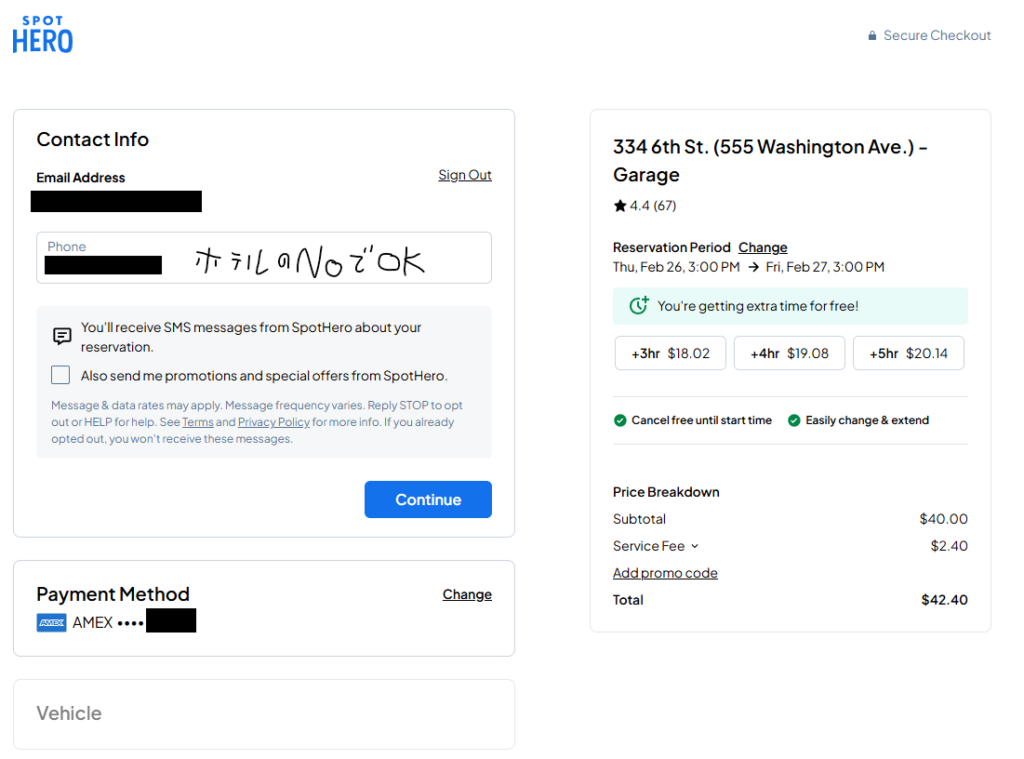Screen dimensions: 1024x759
Task: Select the +5hr $20.14 option
Action: [x=908, y=353]
